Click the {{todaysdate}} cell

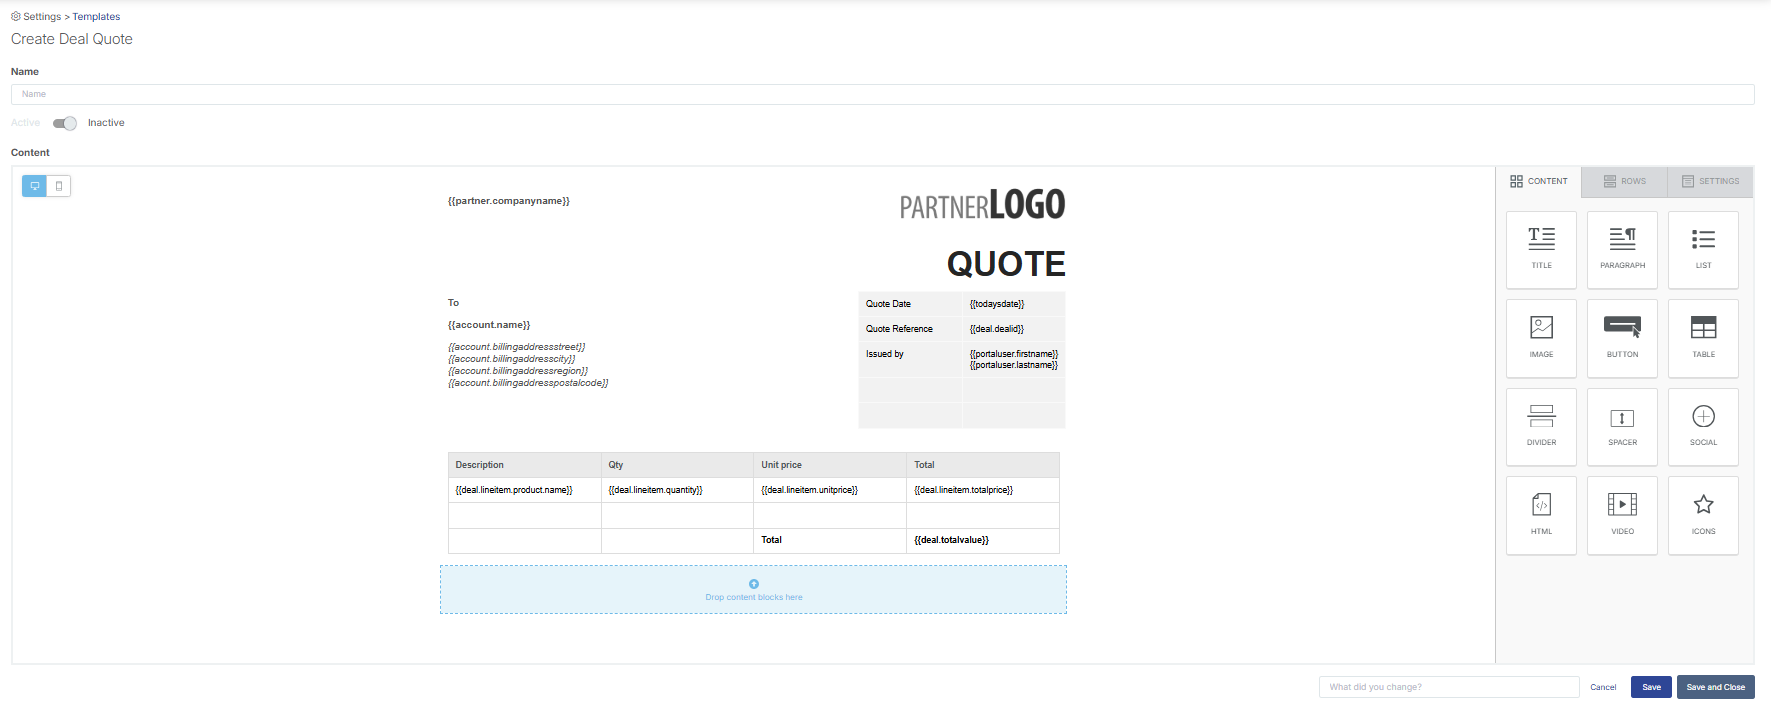click(1014, 304)
